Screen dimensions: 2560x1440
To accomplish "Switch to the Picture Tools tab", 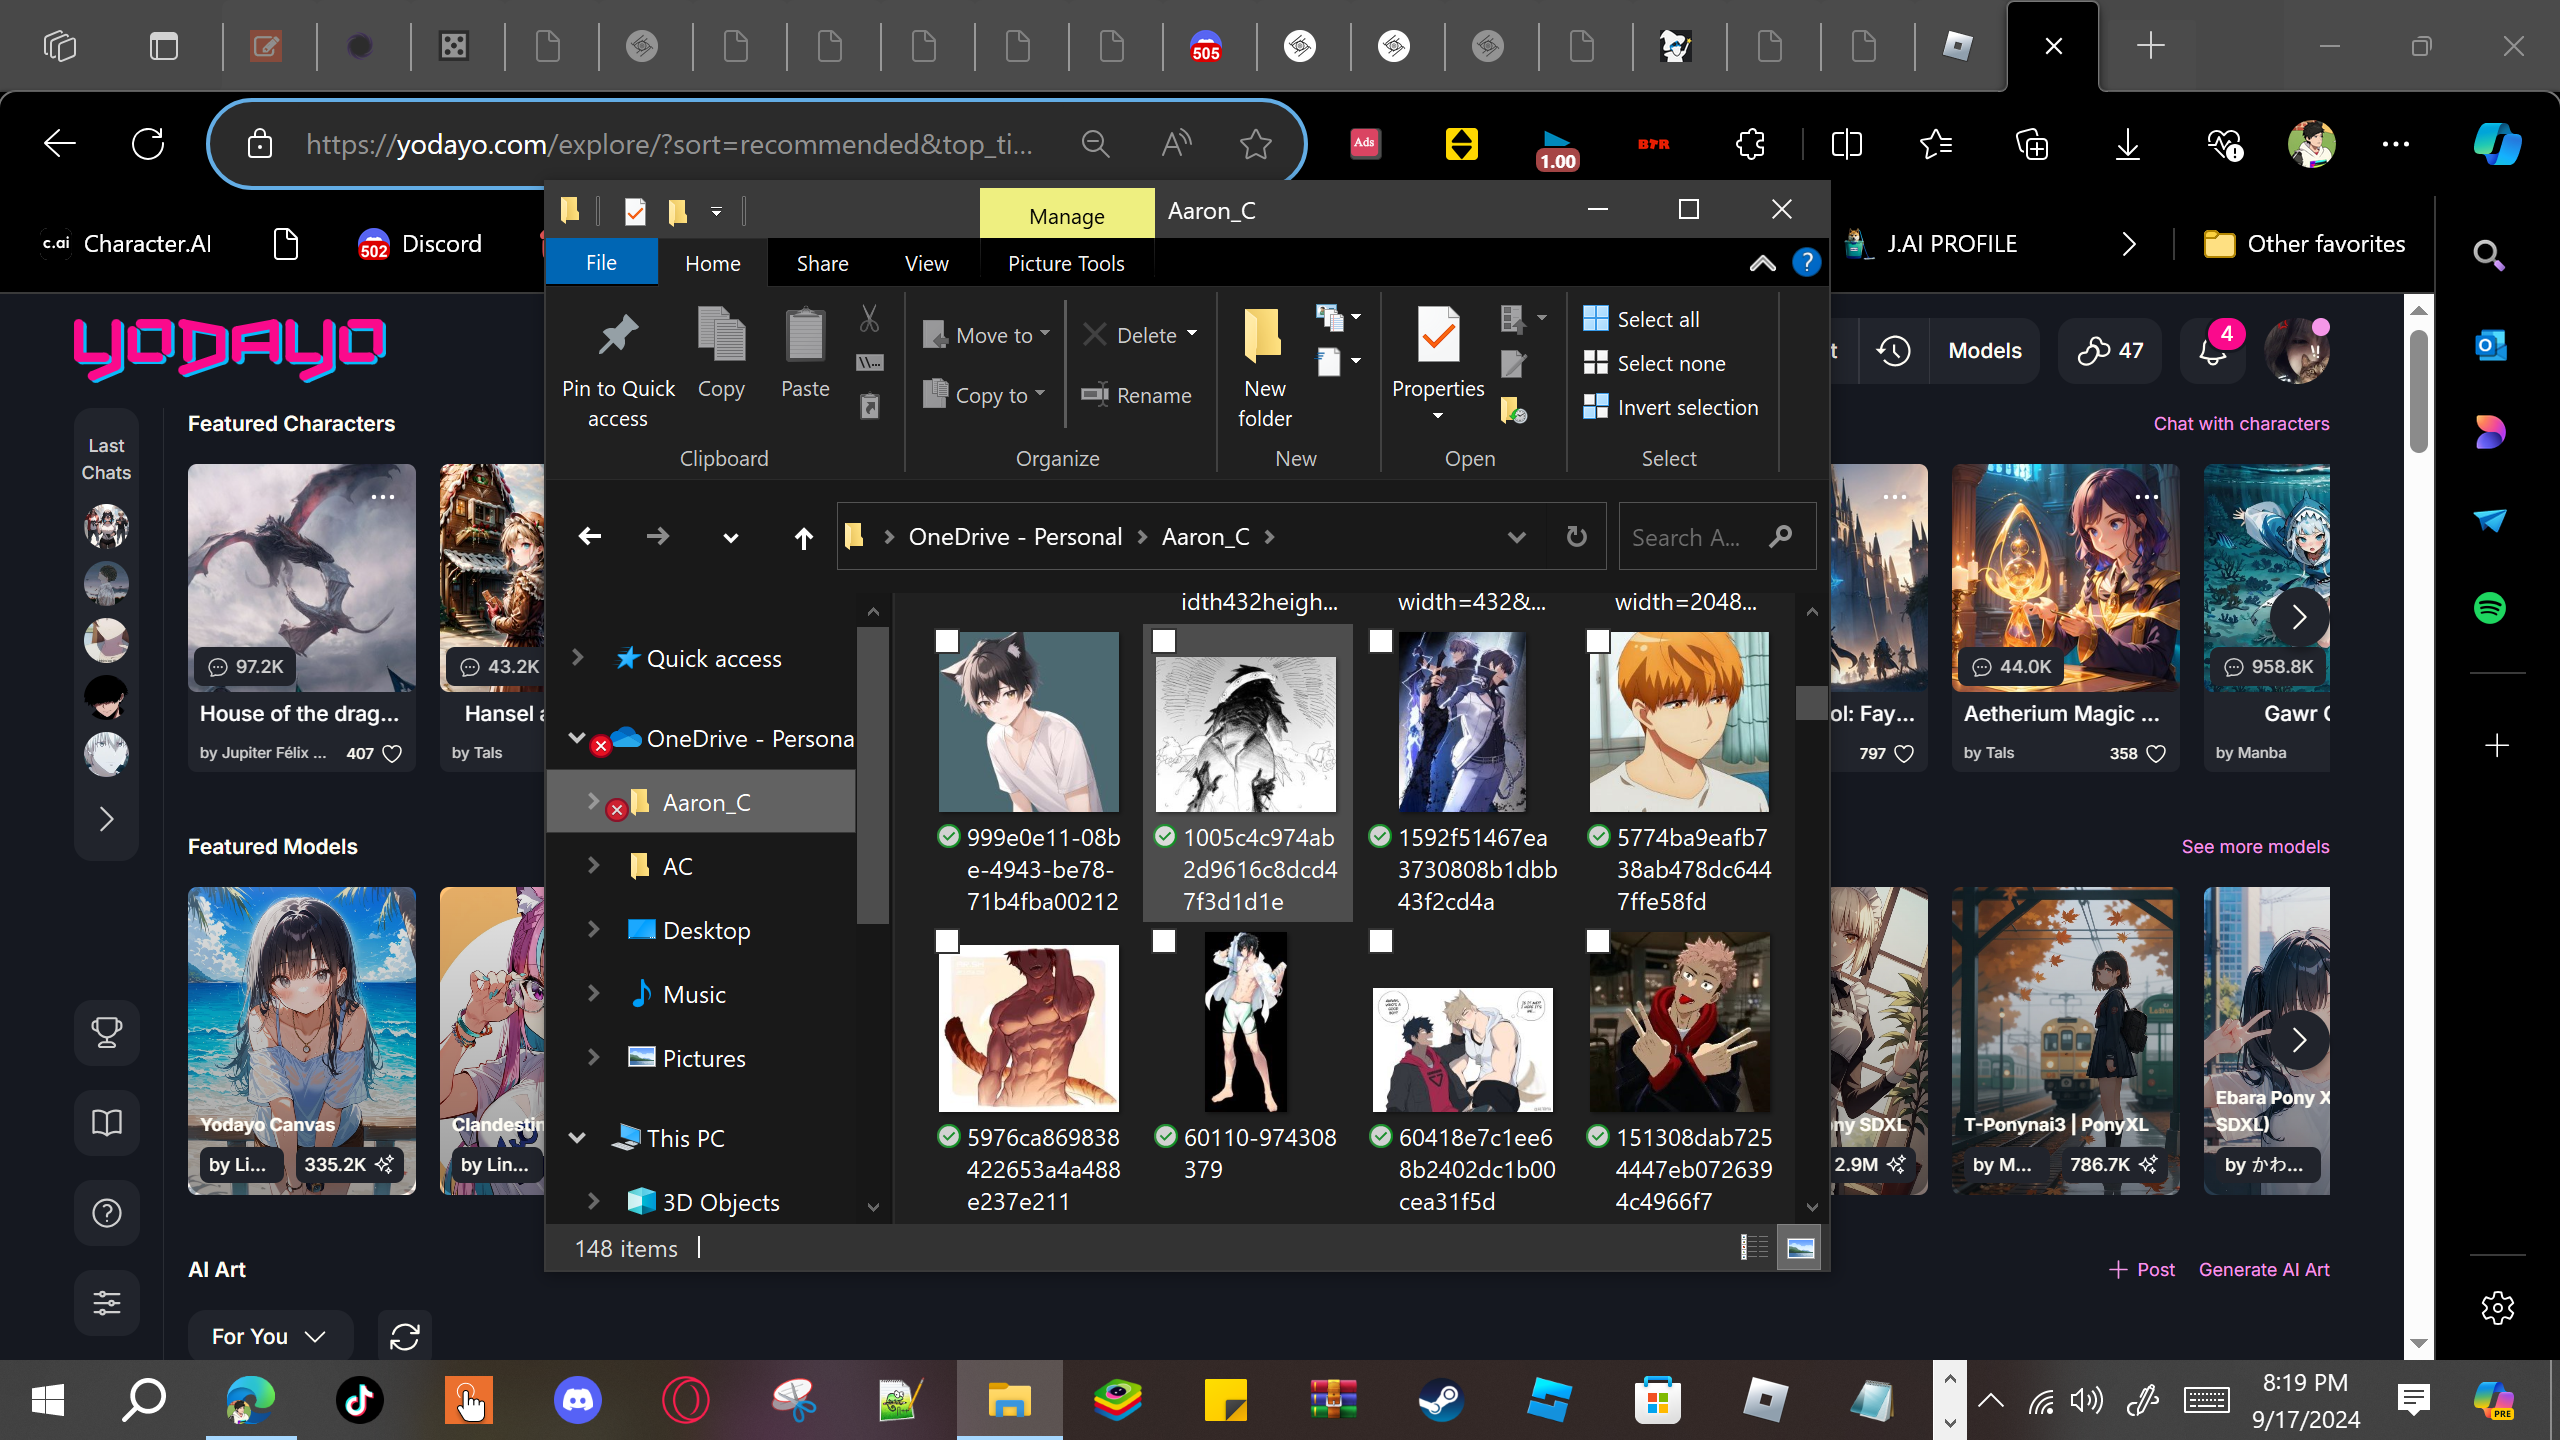I will click(1065, 263).
